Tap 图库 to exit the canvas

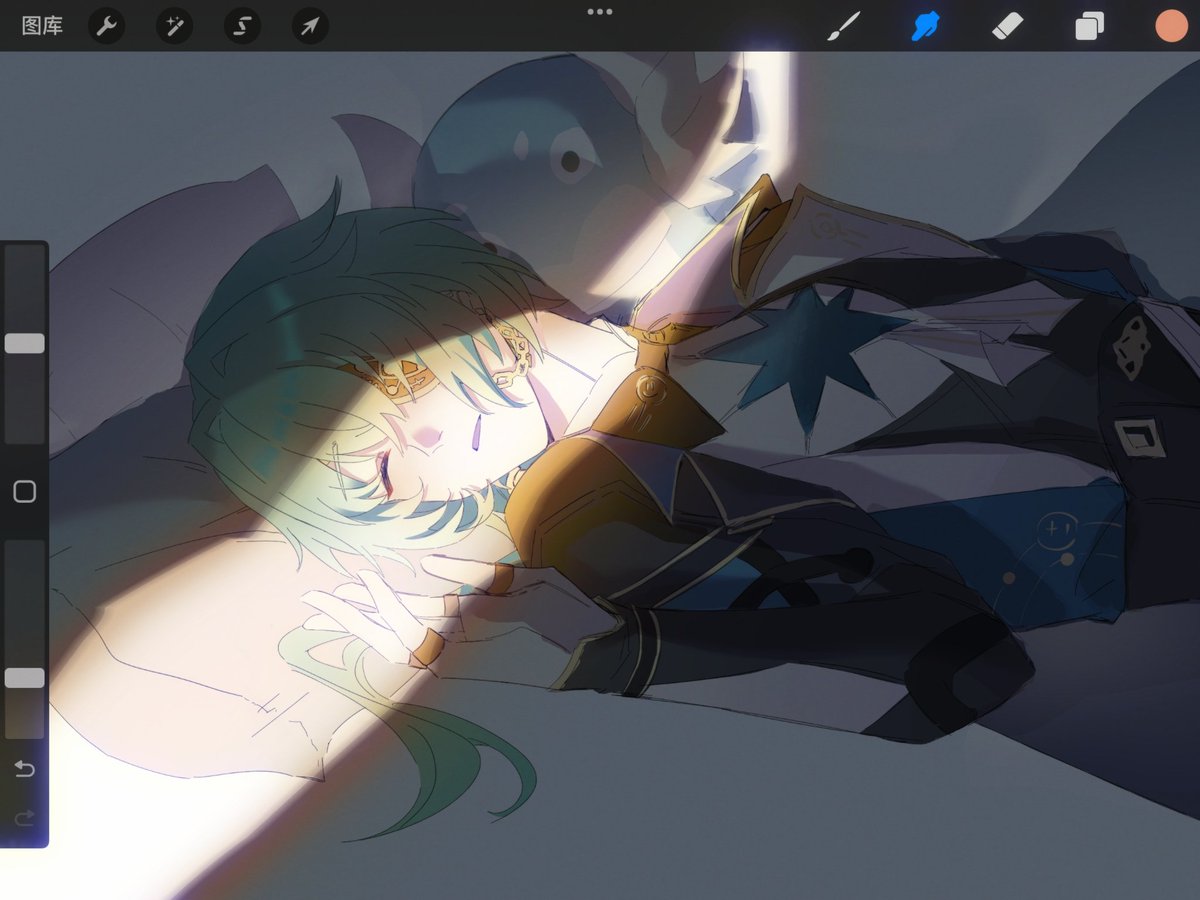[42, 26]
